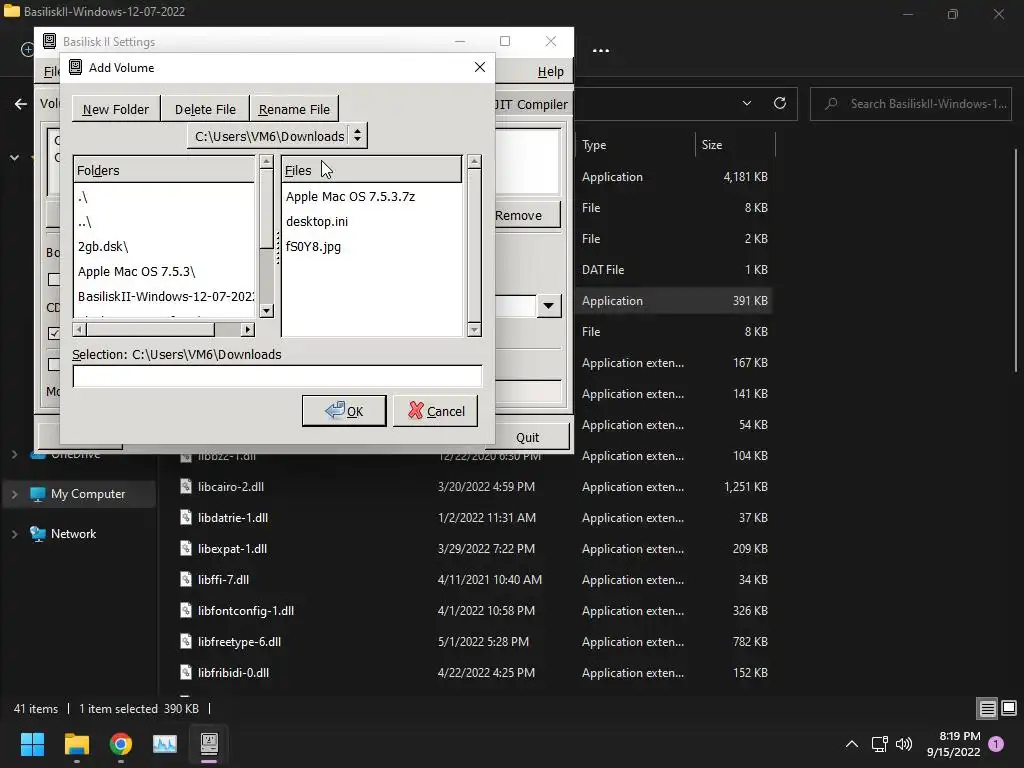Open the performance monitor taskbar icon

165,744
